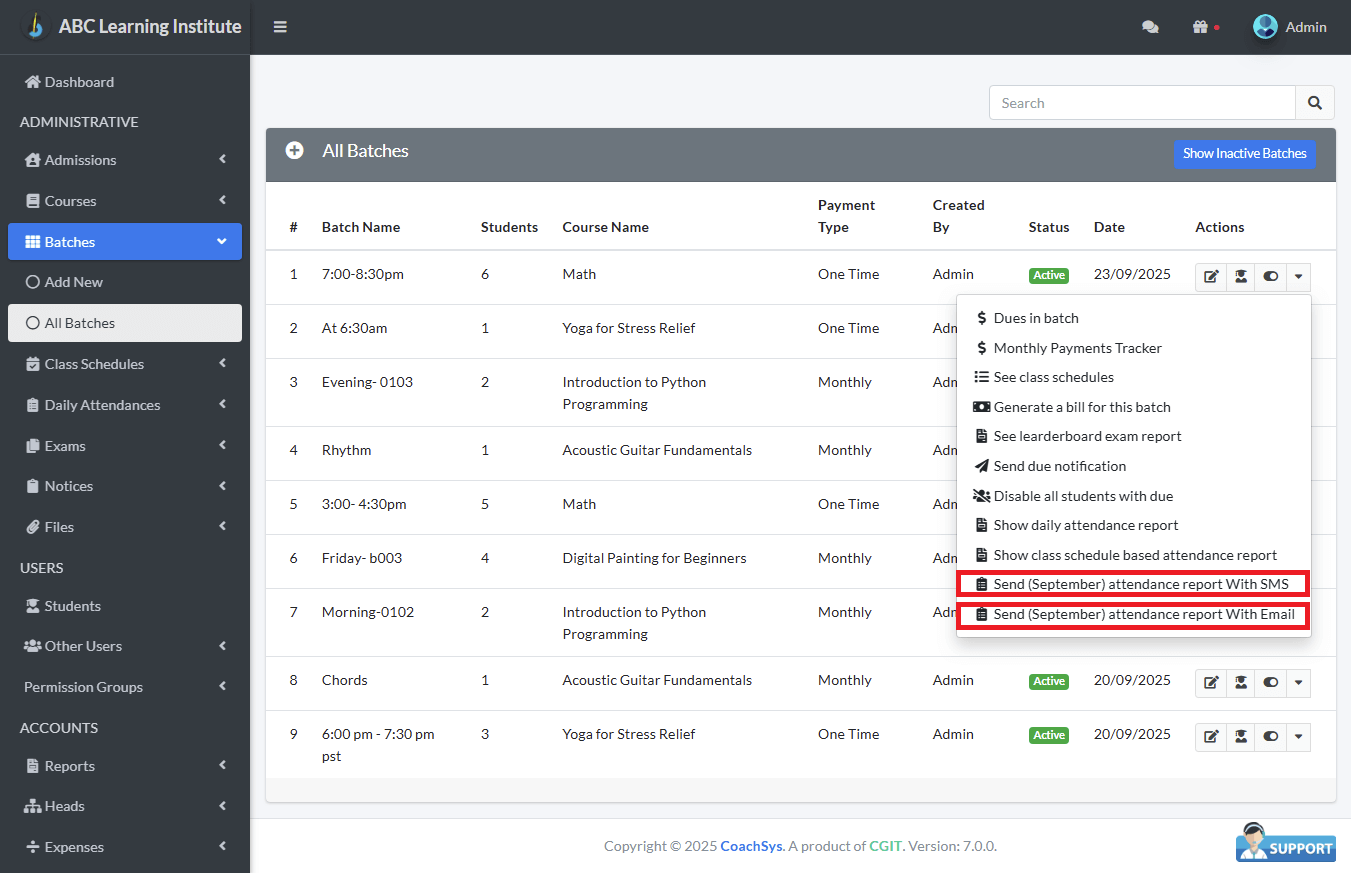Click the edit icon for the 7:00-8:30pm batch

click(1211, 277)
